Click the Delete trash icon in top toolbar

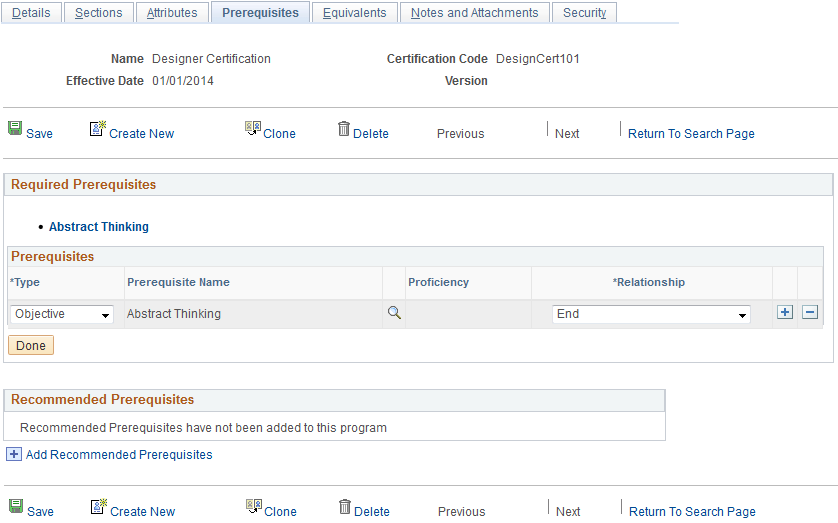pyautogui.click(x=344, y=128)
